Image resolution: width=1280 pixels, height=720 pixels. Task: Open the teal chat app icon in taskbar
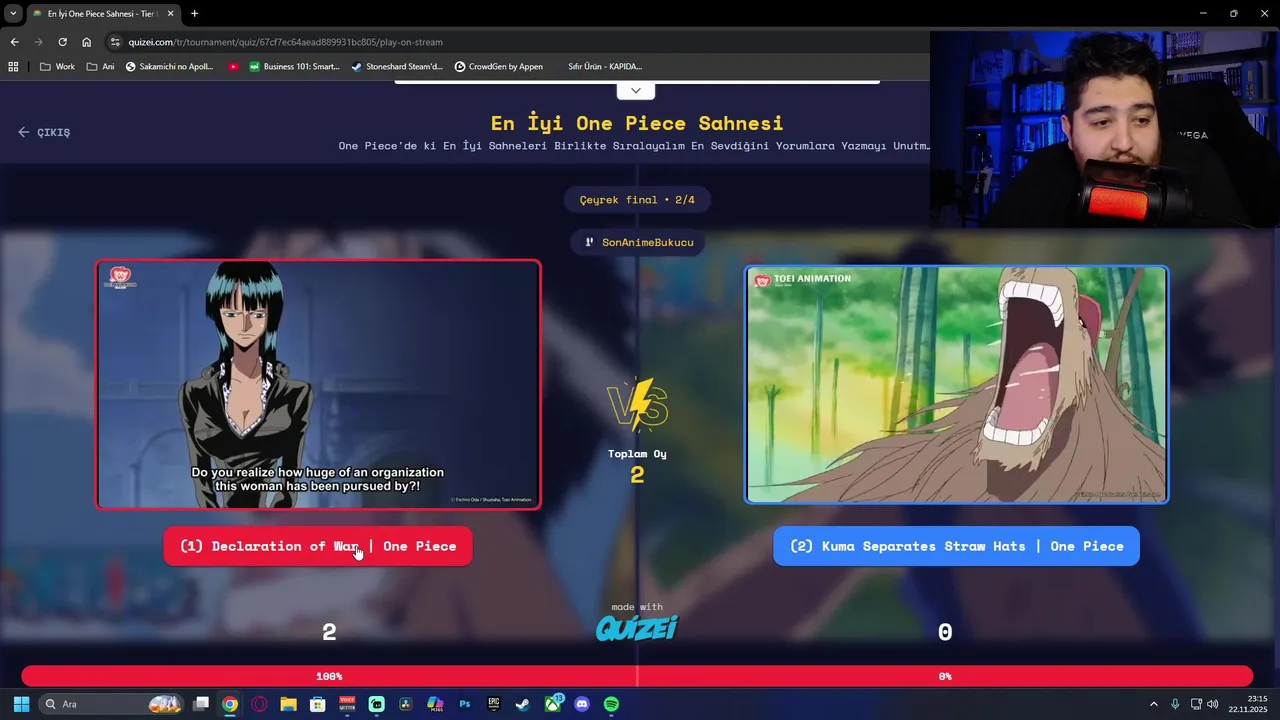(376, 704)
